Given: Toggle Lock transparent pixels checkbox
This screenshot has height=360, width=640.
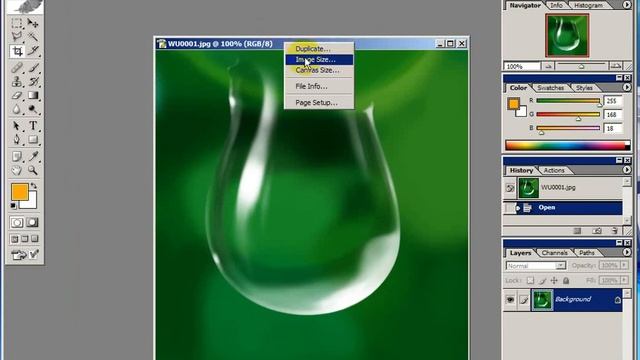Looking at the screenshot, I should (530, 280).
